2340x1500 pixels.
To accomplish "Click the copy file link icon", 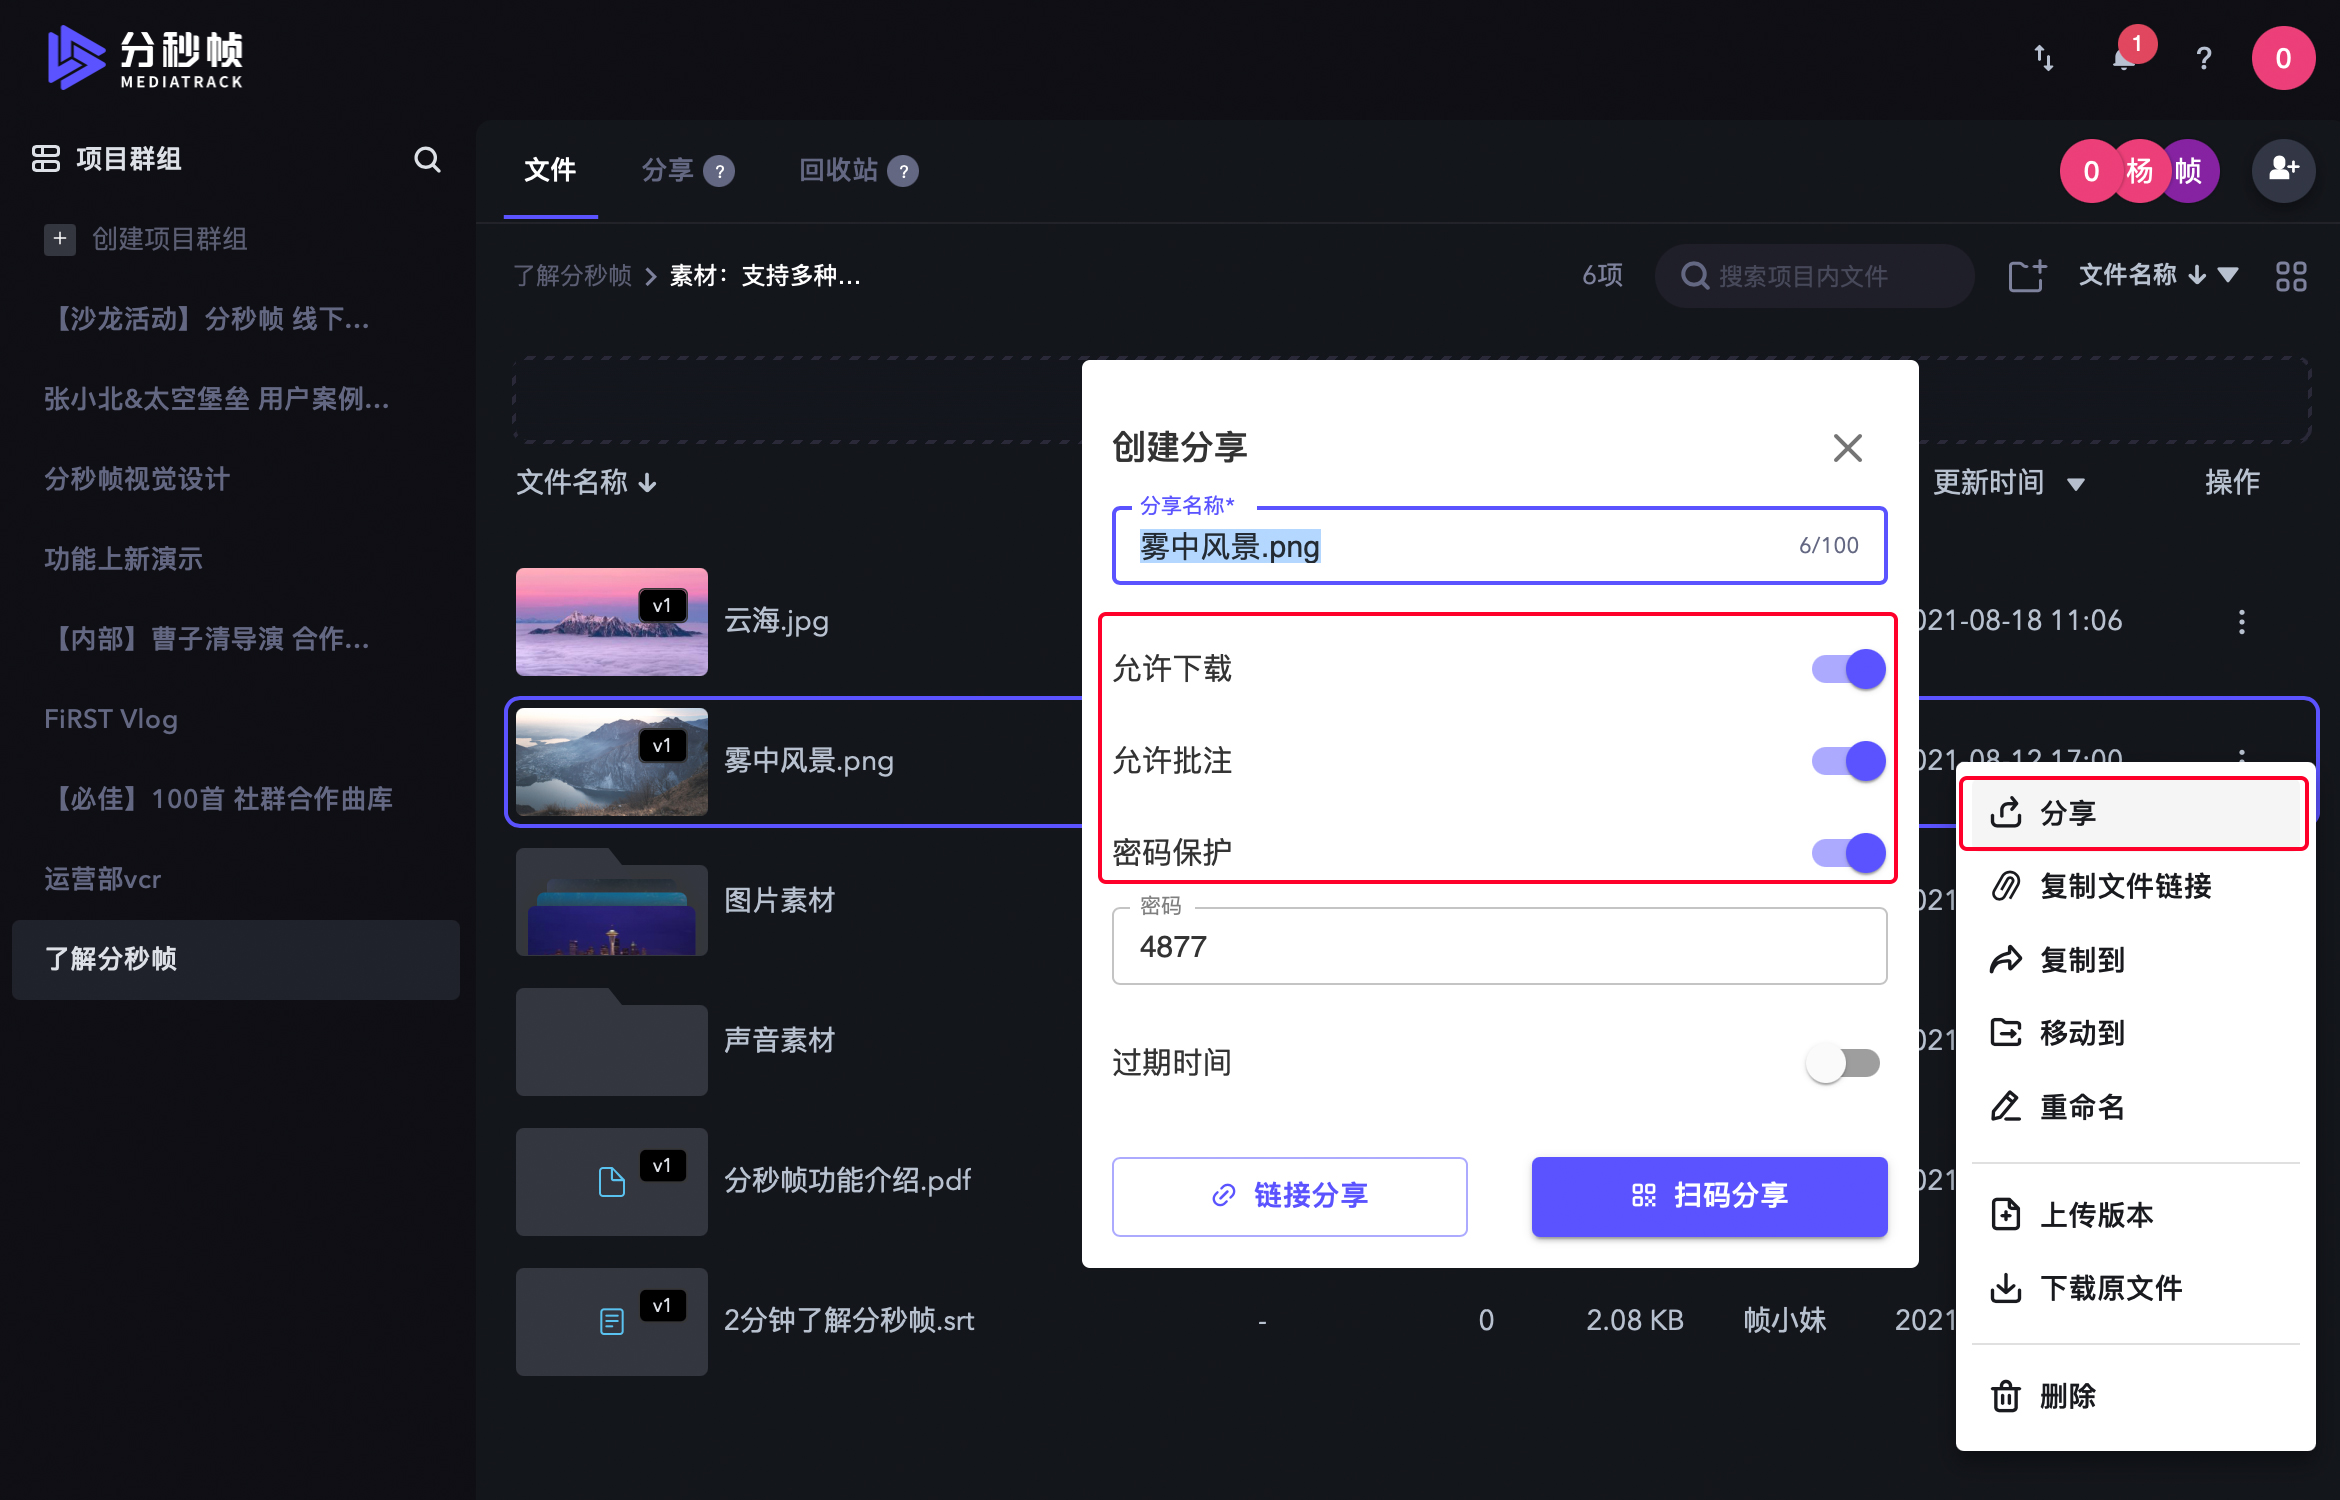I will click(2007, 886).
